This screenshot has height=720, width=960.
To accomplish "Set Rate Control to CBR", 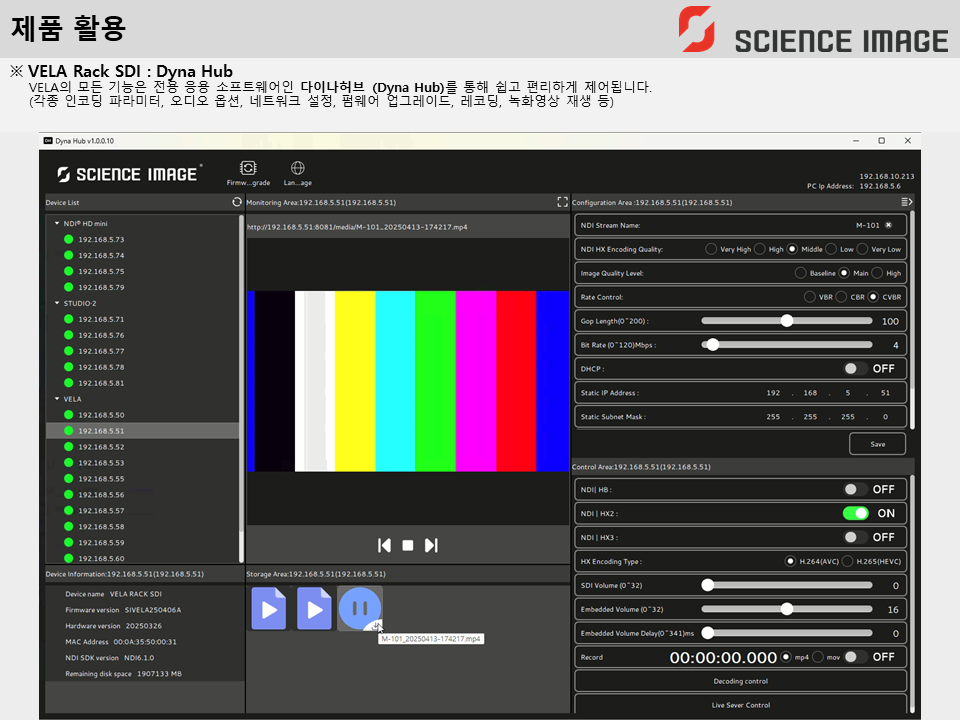I will (x=841, y=297).
